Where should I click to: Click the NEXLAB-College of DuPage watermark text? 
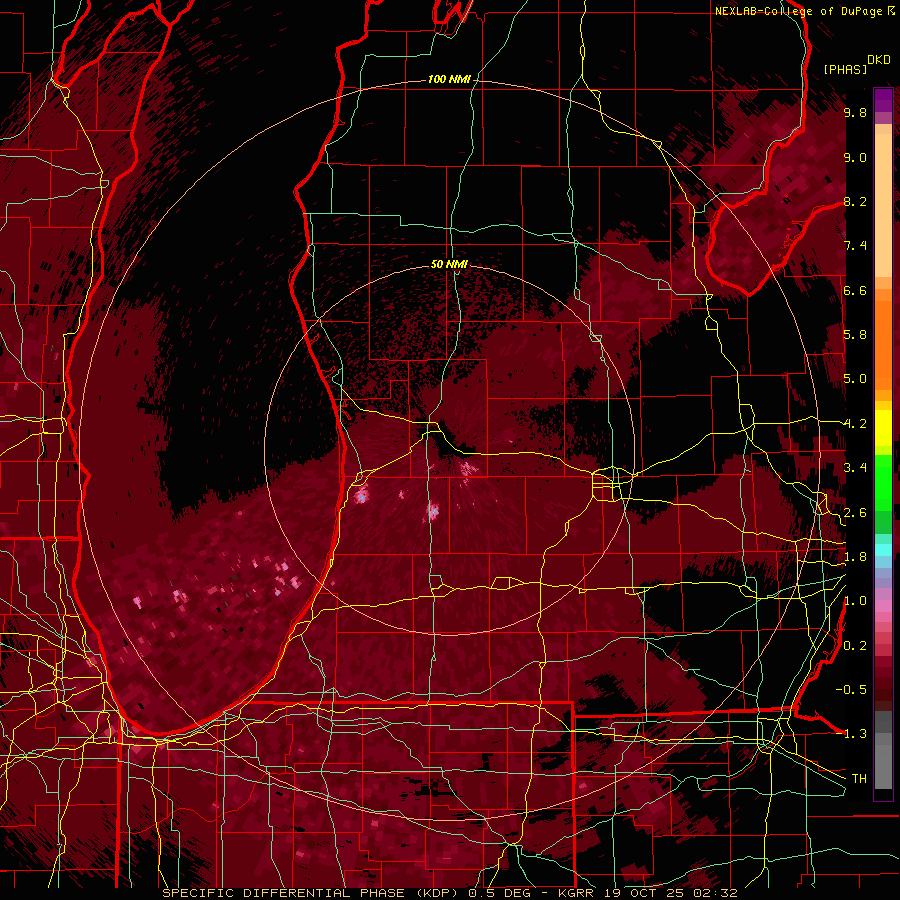point(804,11)
